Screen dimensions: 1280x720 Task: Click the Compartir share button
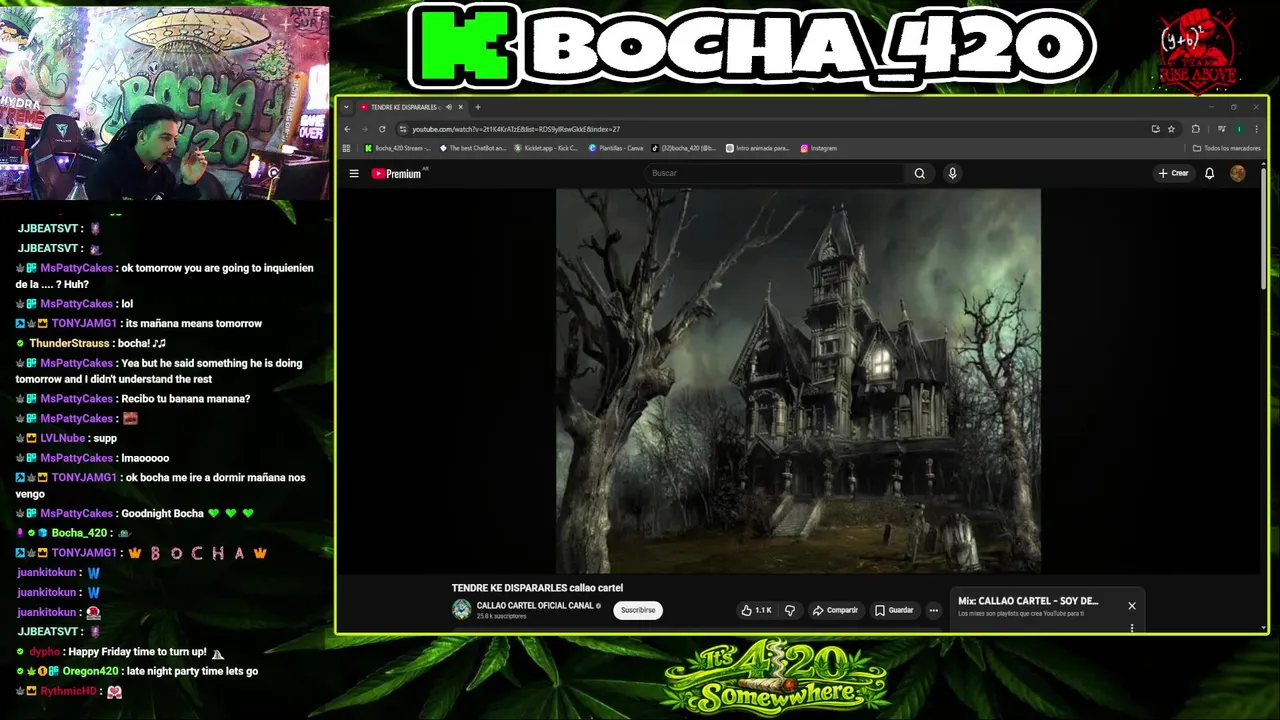tap(835, 610)
